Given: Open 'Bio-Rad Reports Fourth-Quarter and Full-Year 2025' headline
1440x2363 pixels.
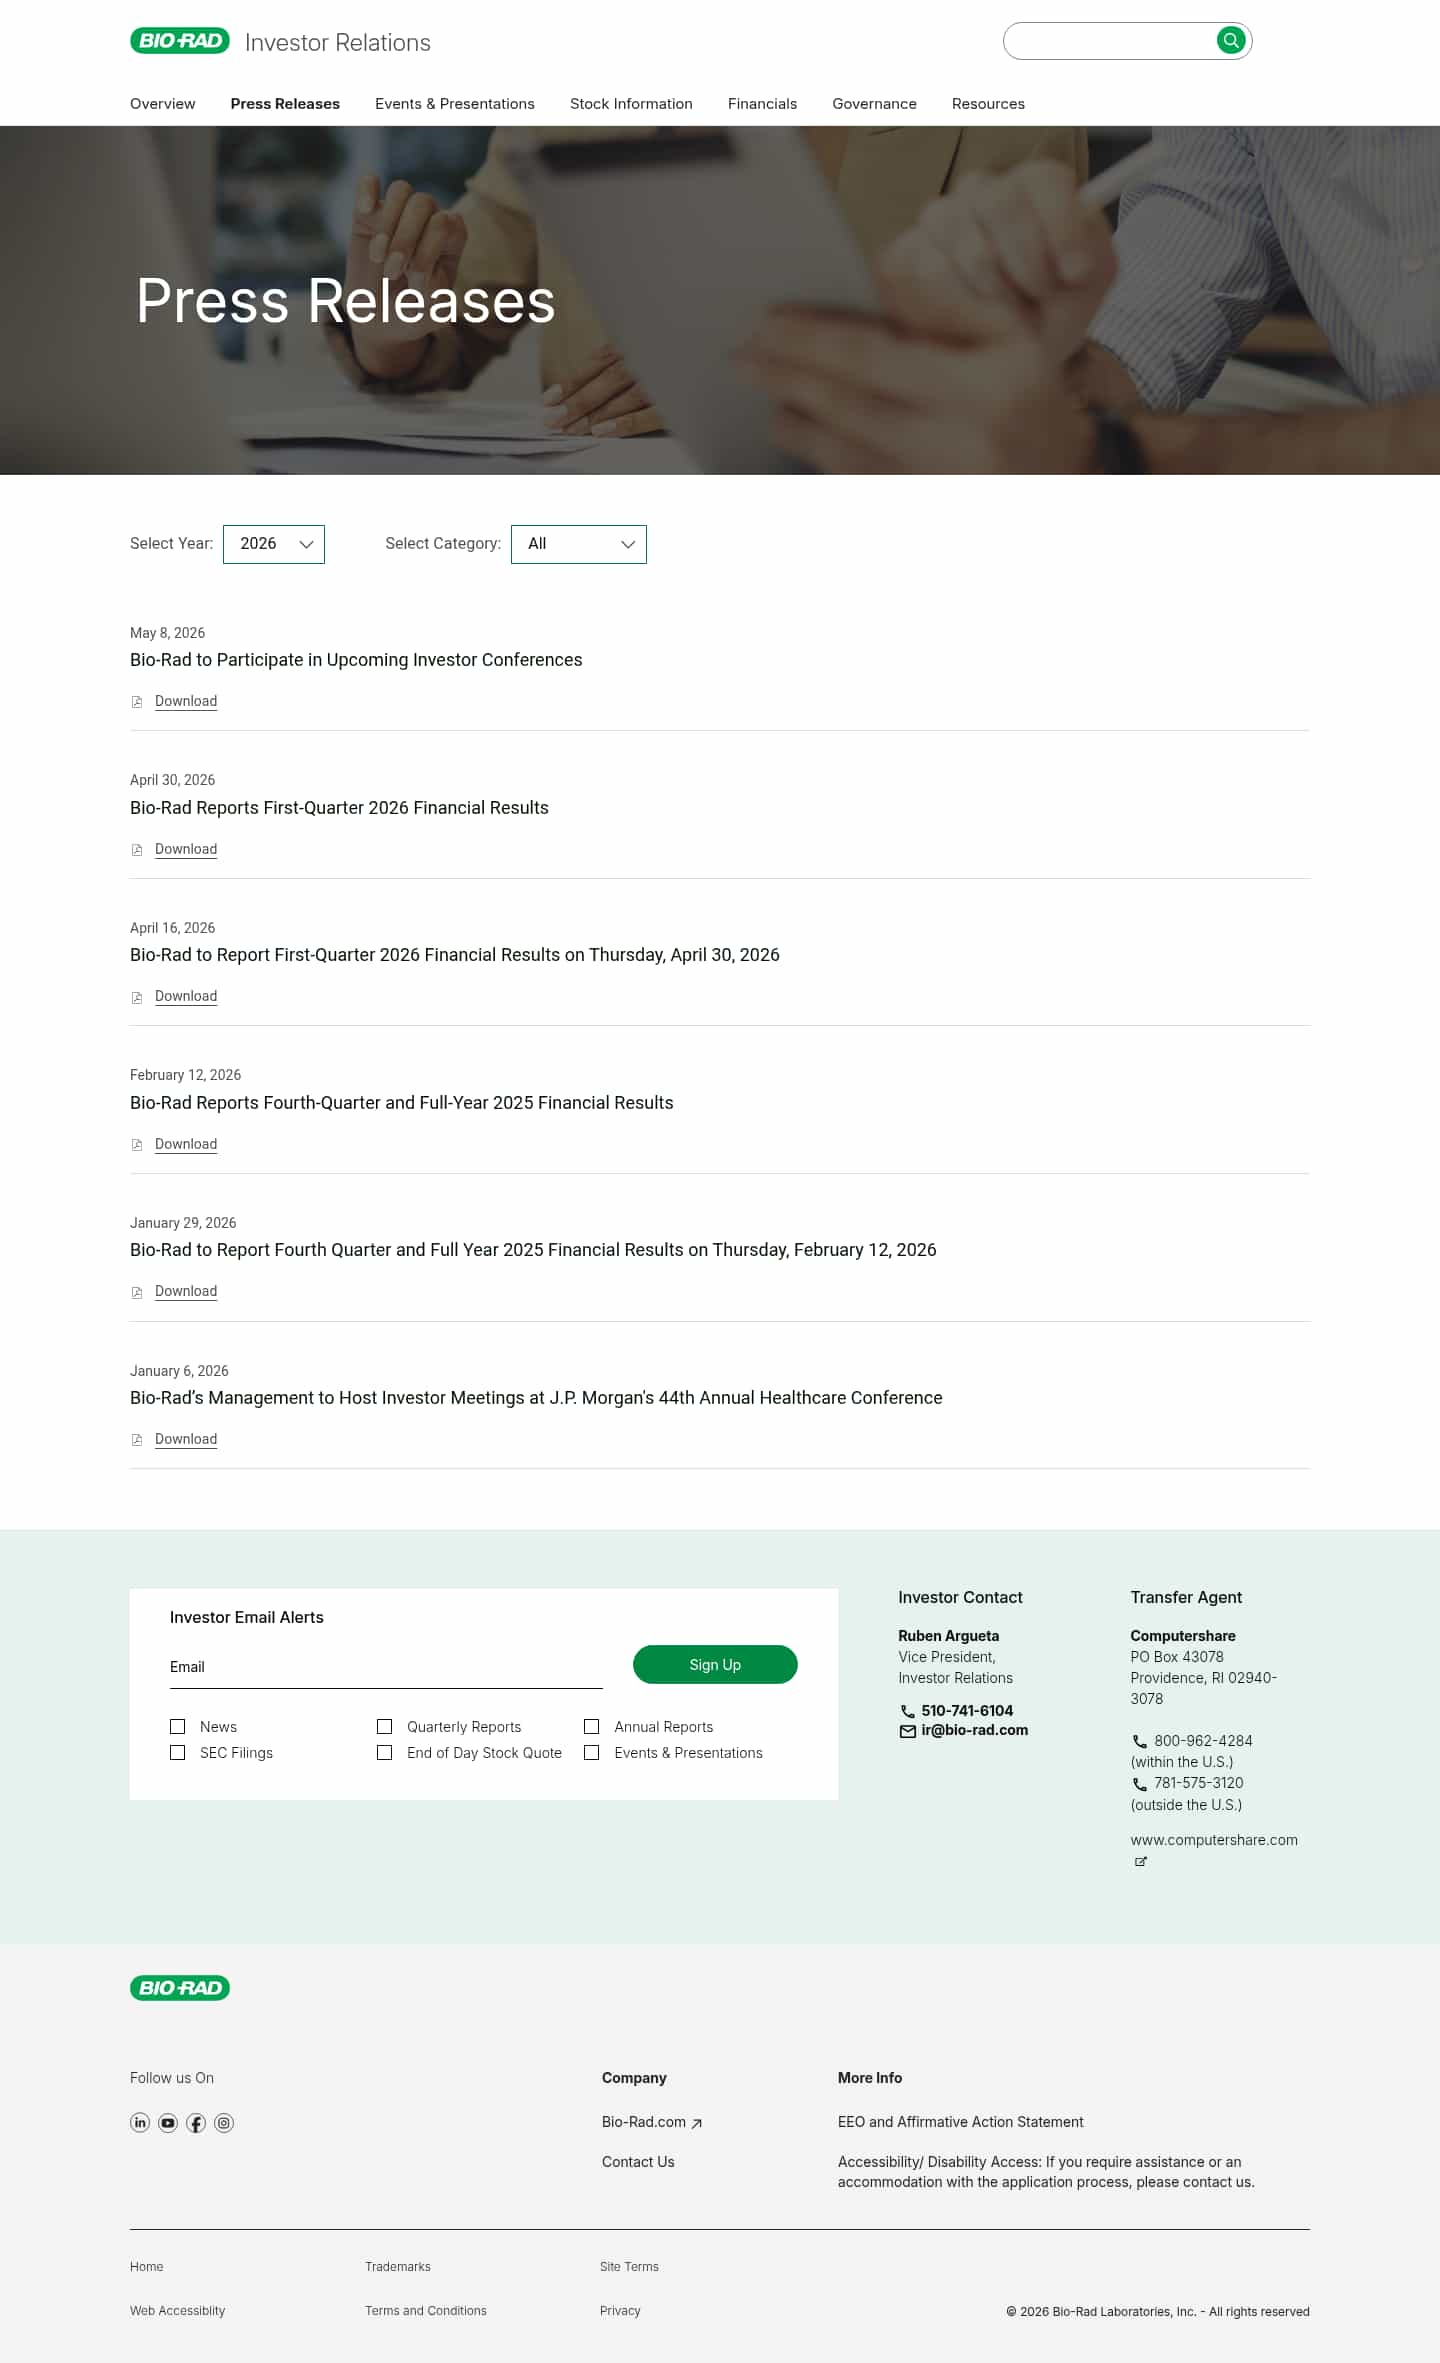Looking at the screenshot, I should [401, 1103].
